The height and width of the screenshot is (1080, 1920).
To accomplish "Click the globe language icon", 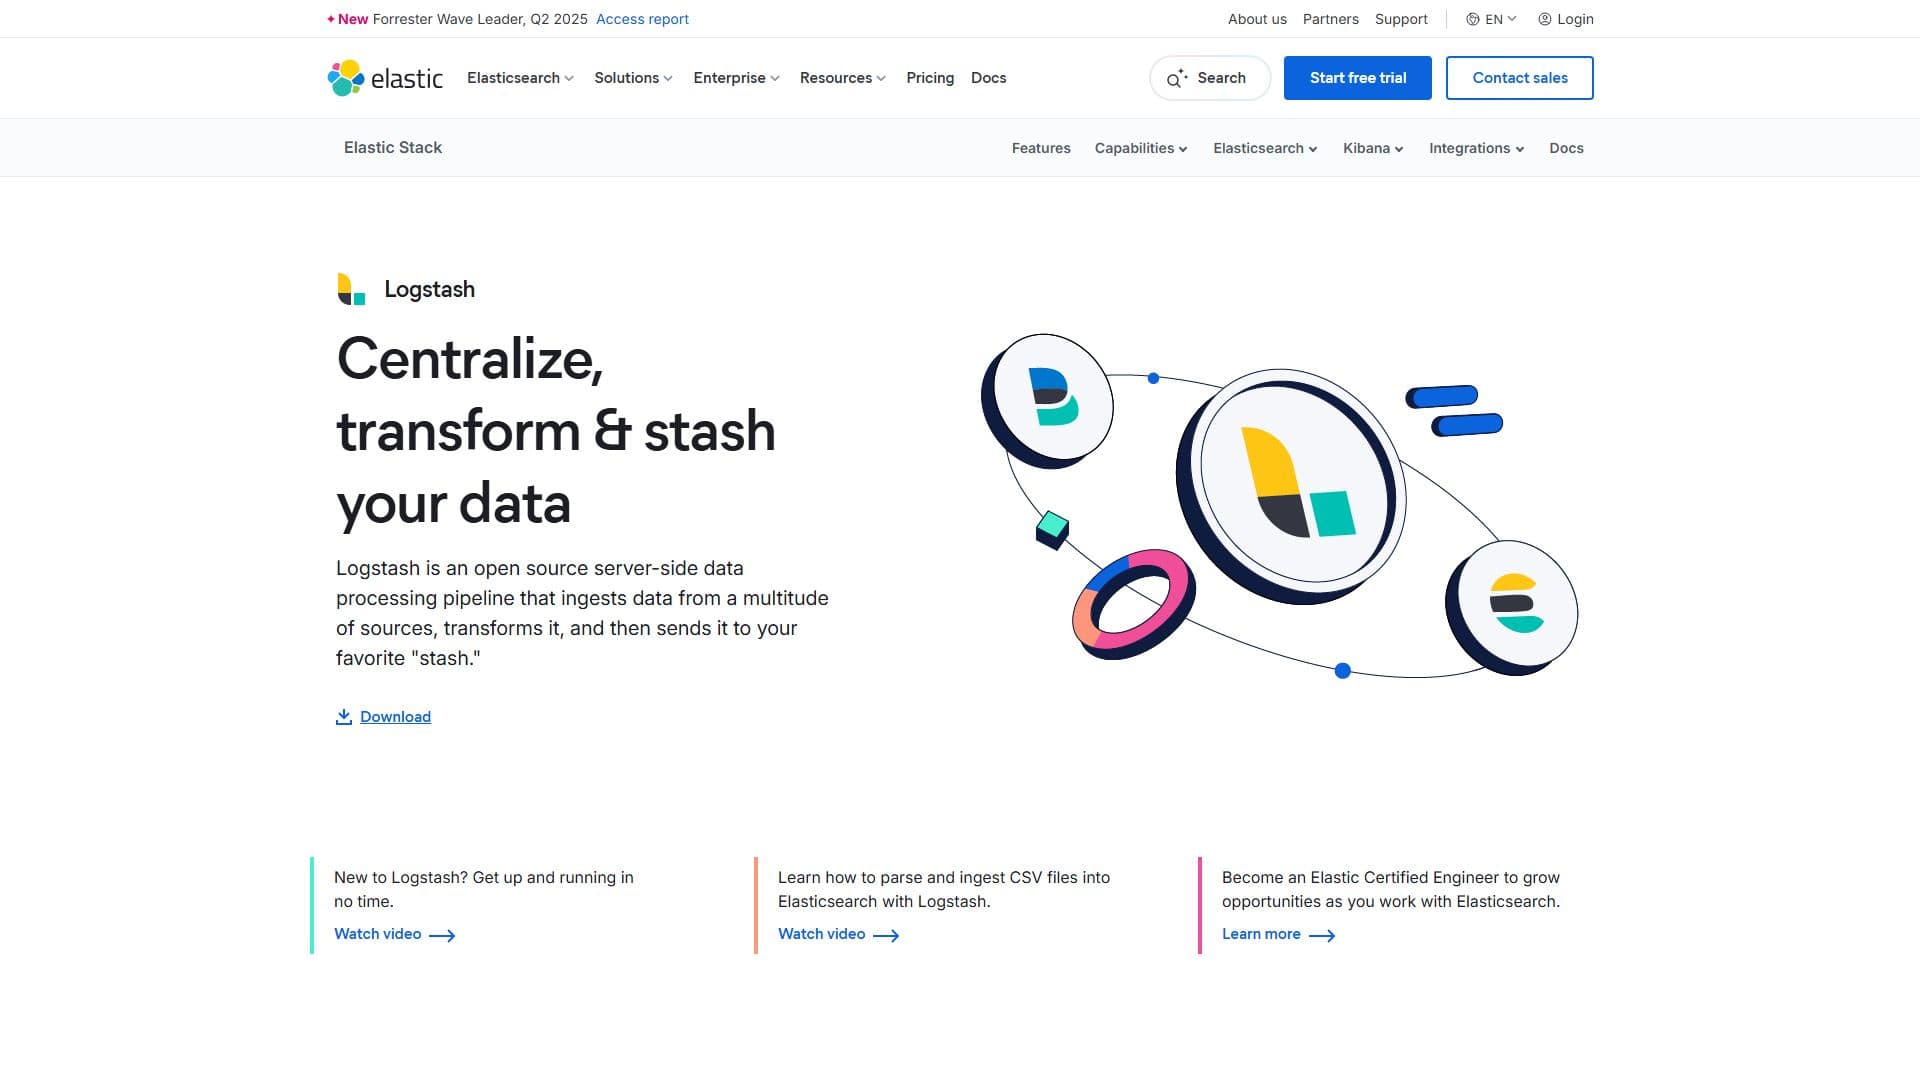I will point(1473,19).
